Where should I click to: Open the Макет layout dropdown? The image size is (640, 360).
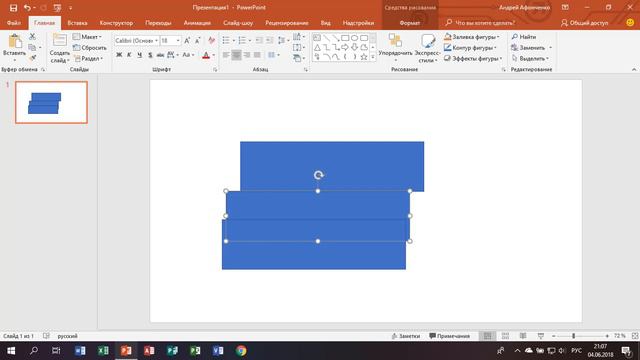tap(87, 37)
